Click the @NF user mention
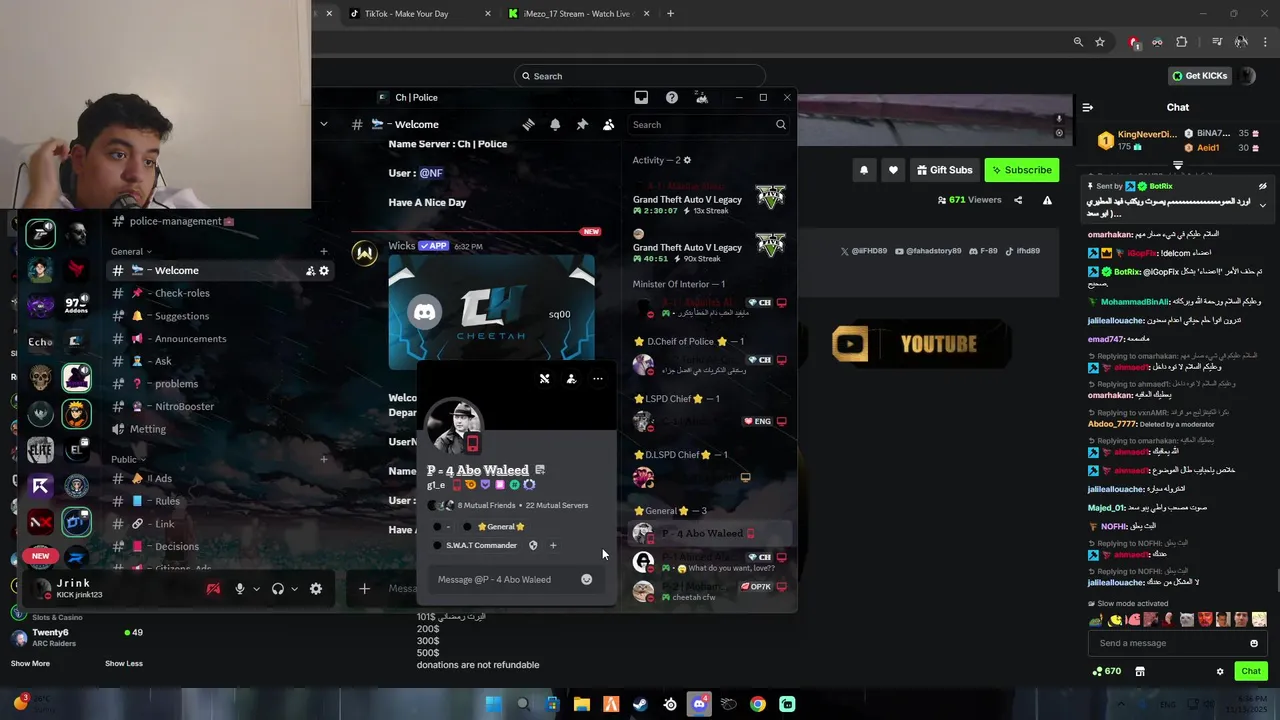This screenshot has height=720, width=1280. [431, 173]
